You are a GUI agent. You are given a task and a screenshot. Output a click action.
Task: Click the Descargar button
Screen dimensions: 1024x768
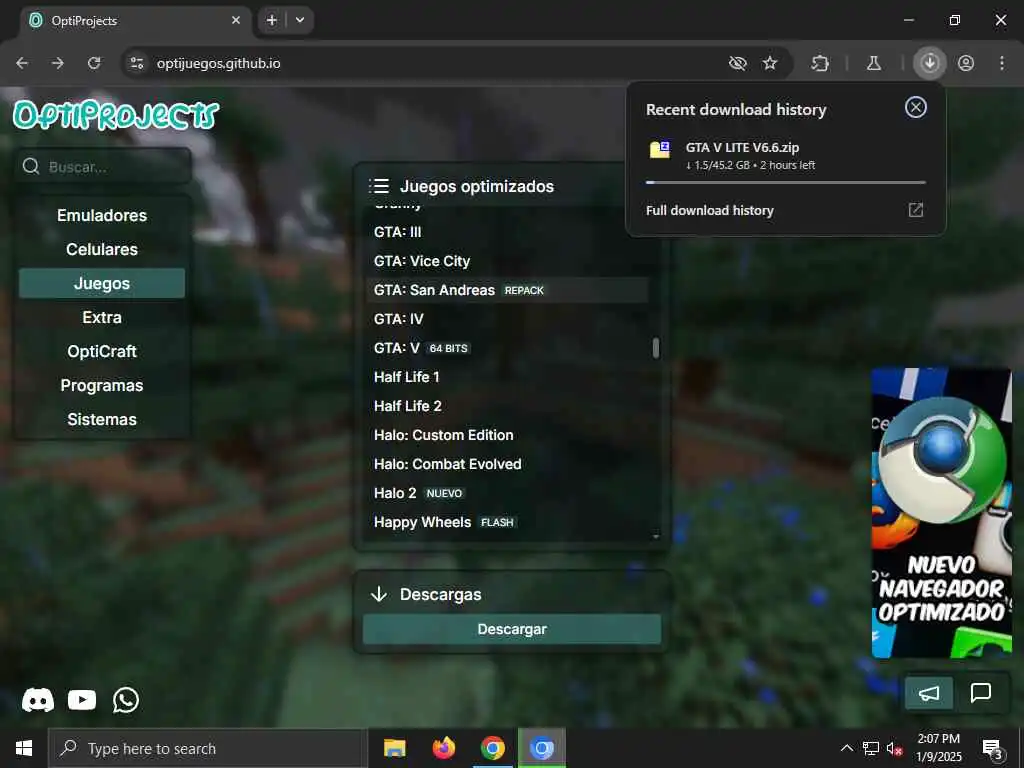click(x=512, y=629)
